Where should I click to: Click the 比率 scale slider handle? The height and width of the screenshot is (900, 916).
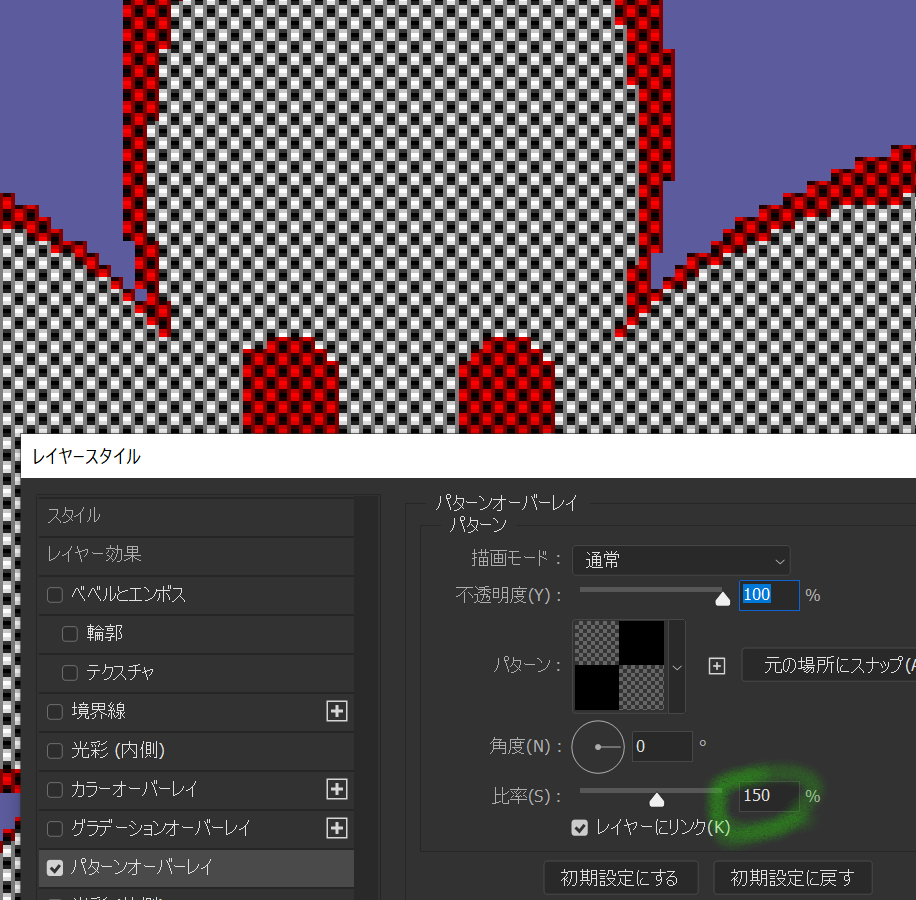pyautogui.click(x=657, y=799)
